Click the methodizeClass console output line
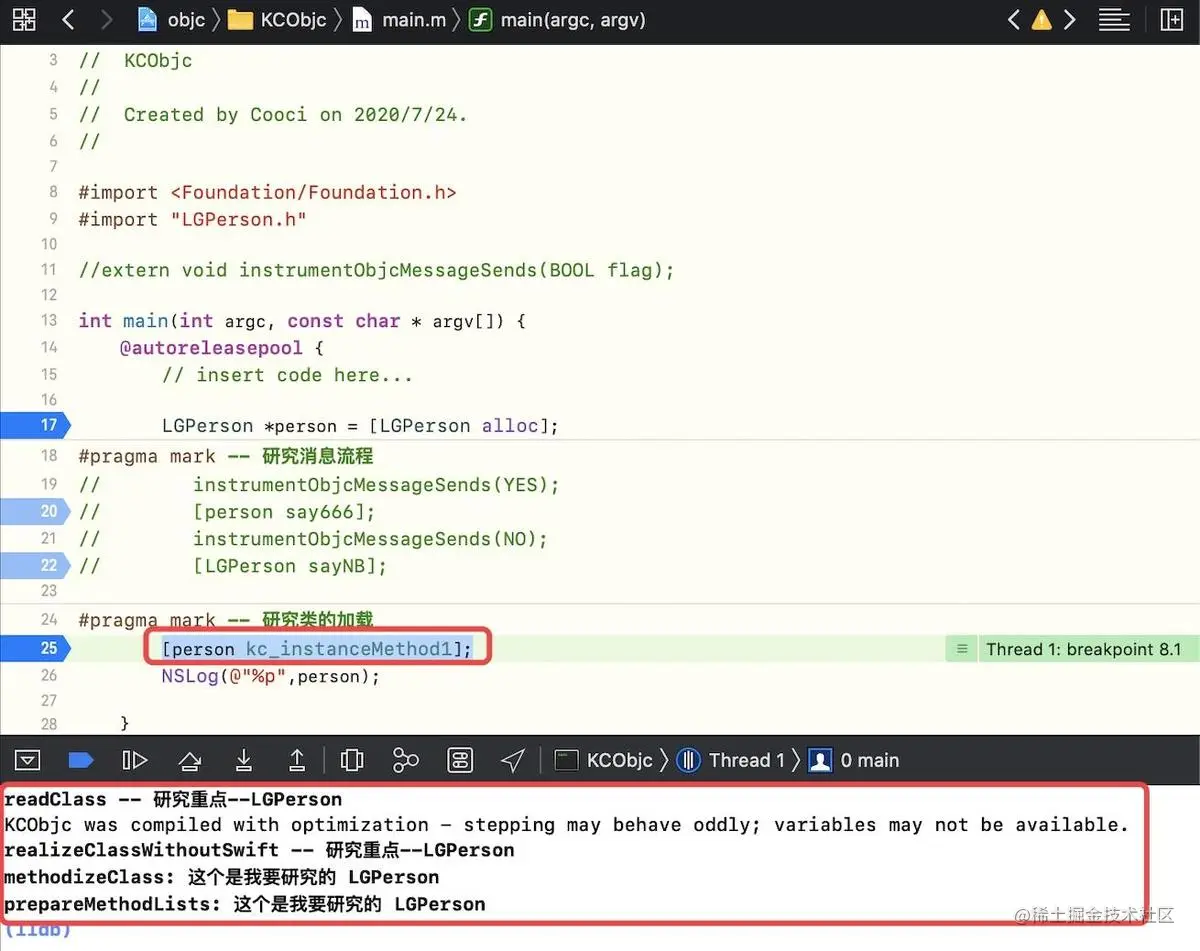Viewport: 1200px width, 951px height. [221, 877]
